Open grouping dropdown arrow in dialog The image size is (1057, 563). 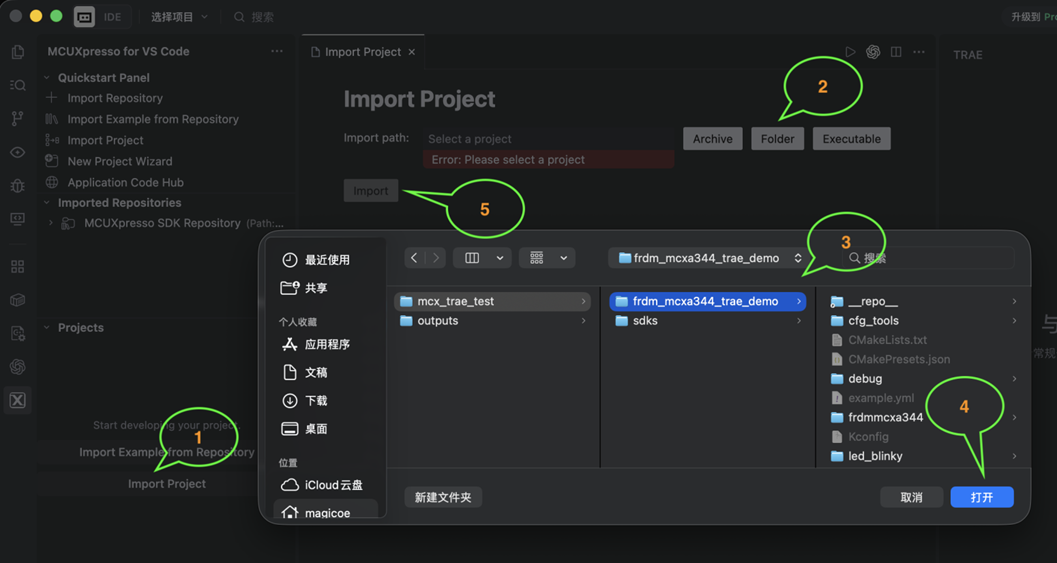pos(564,258)
